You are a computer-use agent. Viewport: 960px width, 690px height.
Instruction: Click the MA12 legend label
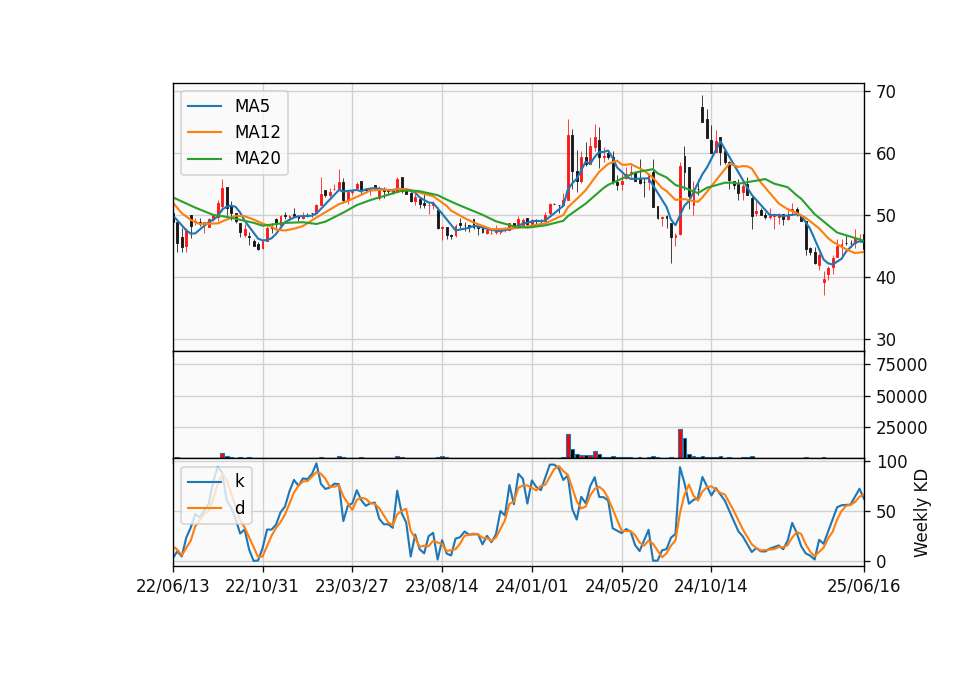(257, 132)
